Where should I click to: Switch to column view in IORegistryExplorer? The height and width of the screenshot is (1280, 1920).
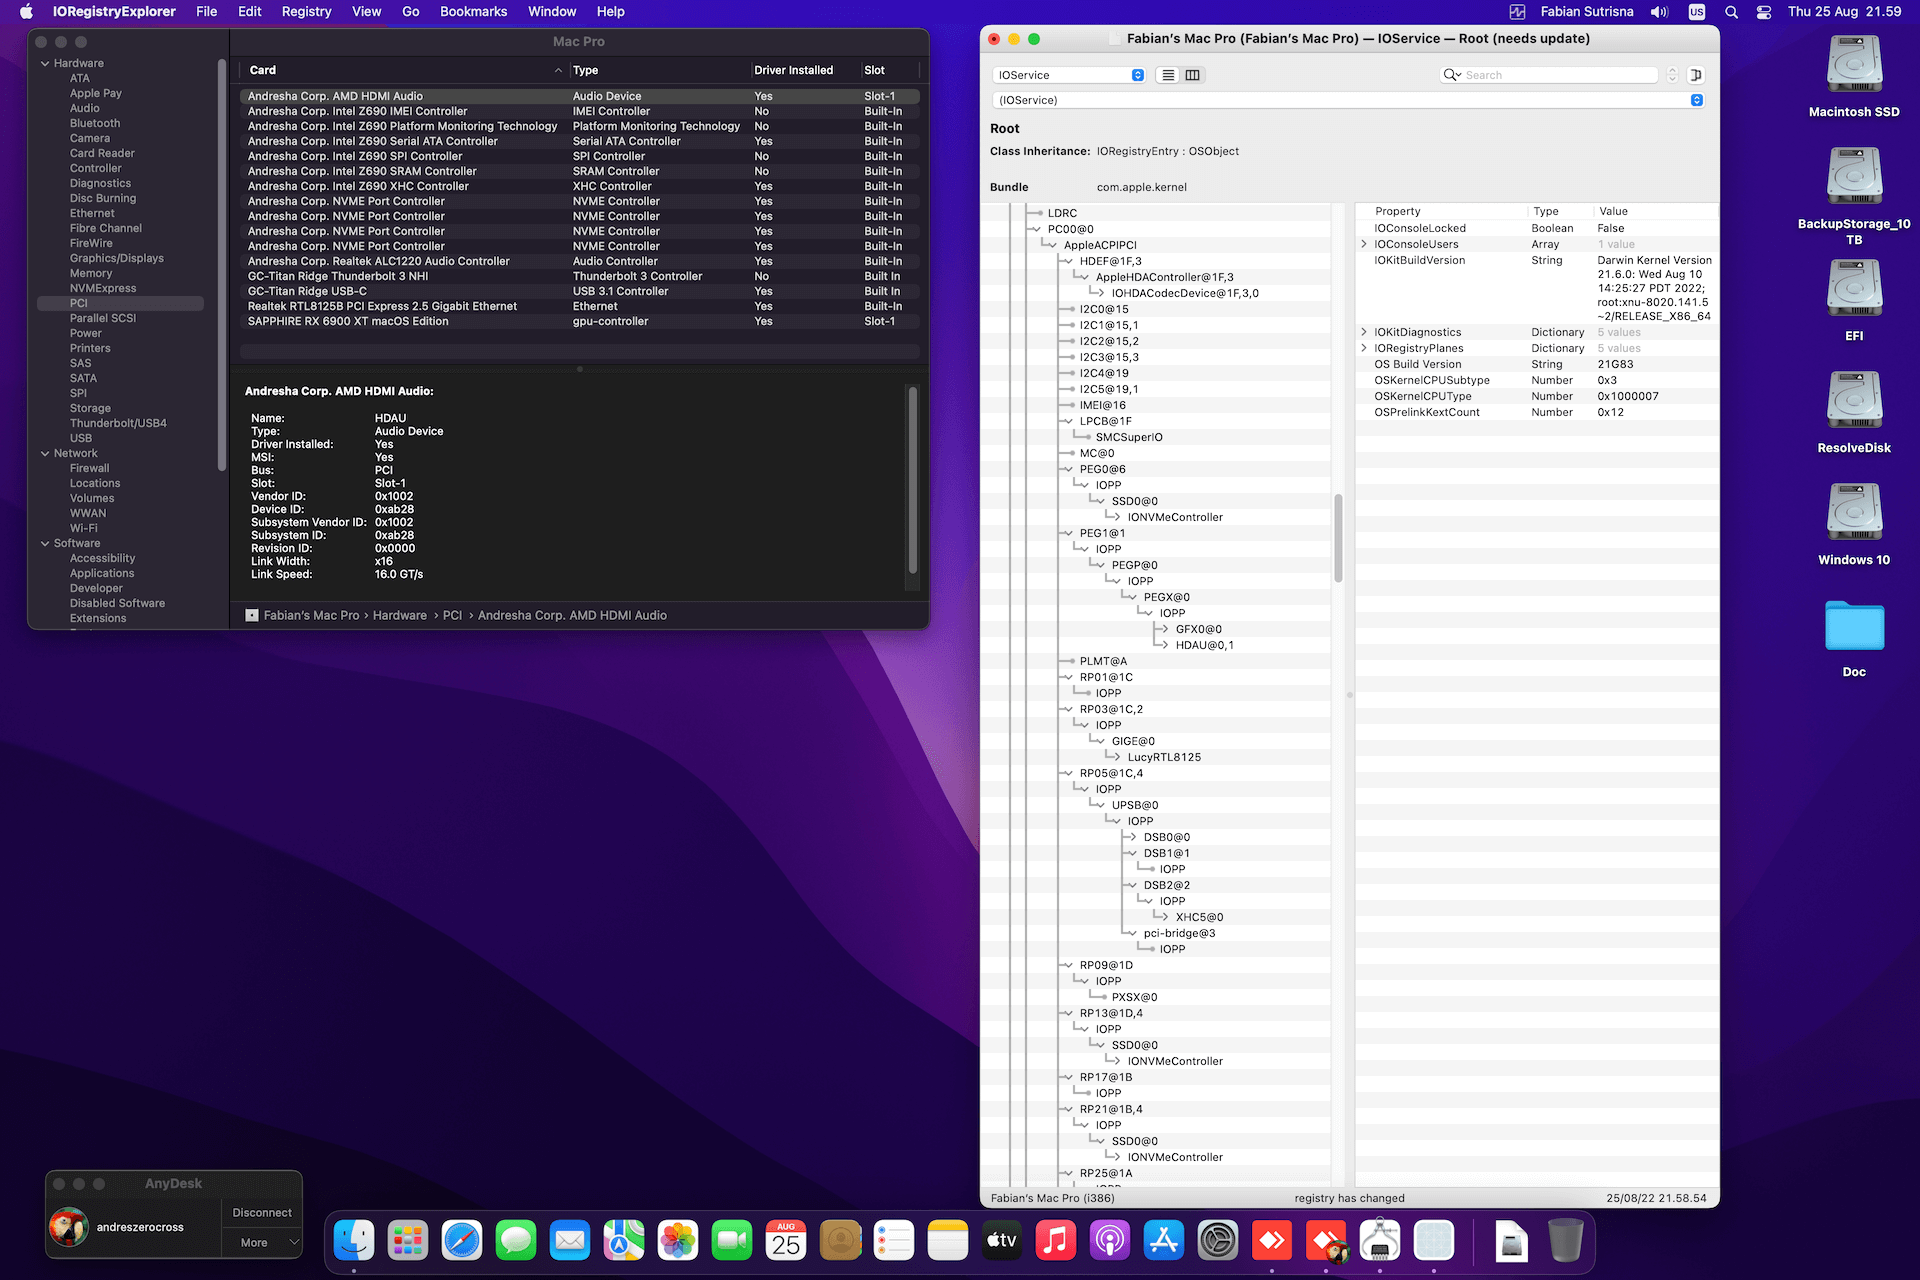click(x=1192, y=75)
